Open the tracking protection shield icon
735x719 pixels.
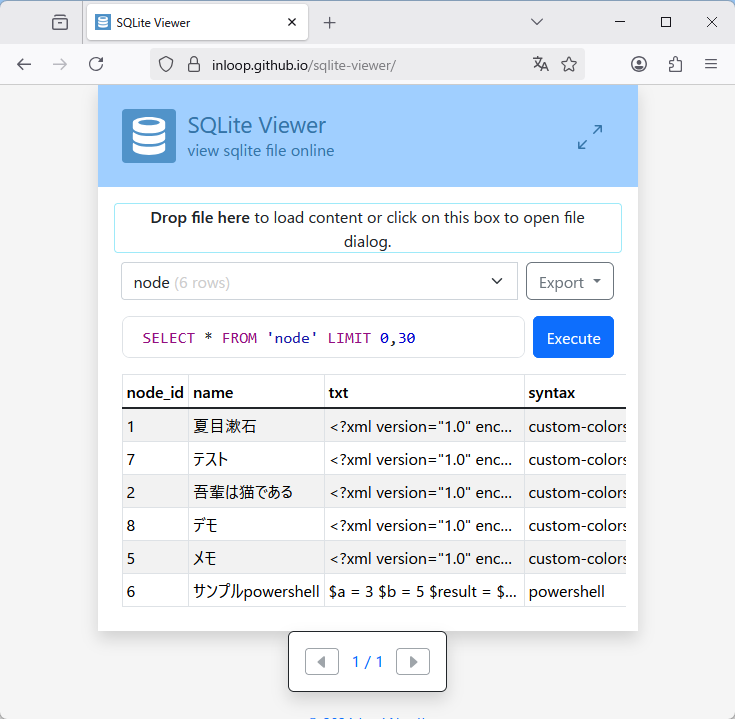(x=166, y=64)
